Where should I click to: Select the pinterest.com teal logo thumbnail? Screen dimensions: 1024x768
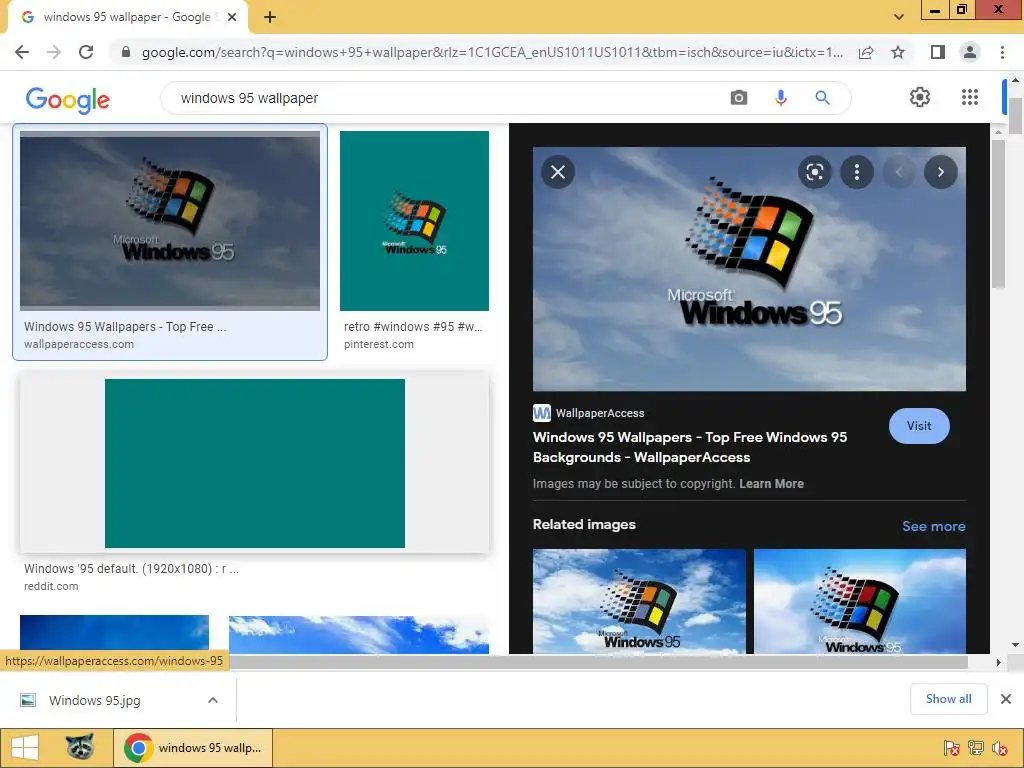click(x=414, y=221)
